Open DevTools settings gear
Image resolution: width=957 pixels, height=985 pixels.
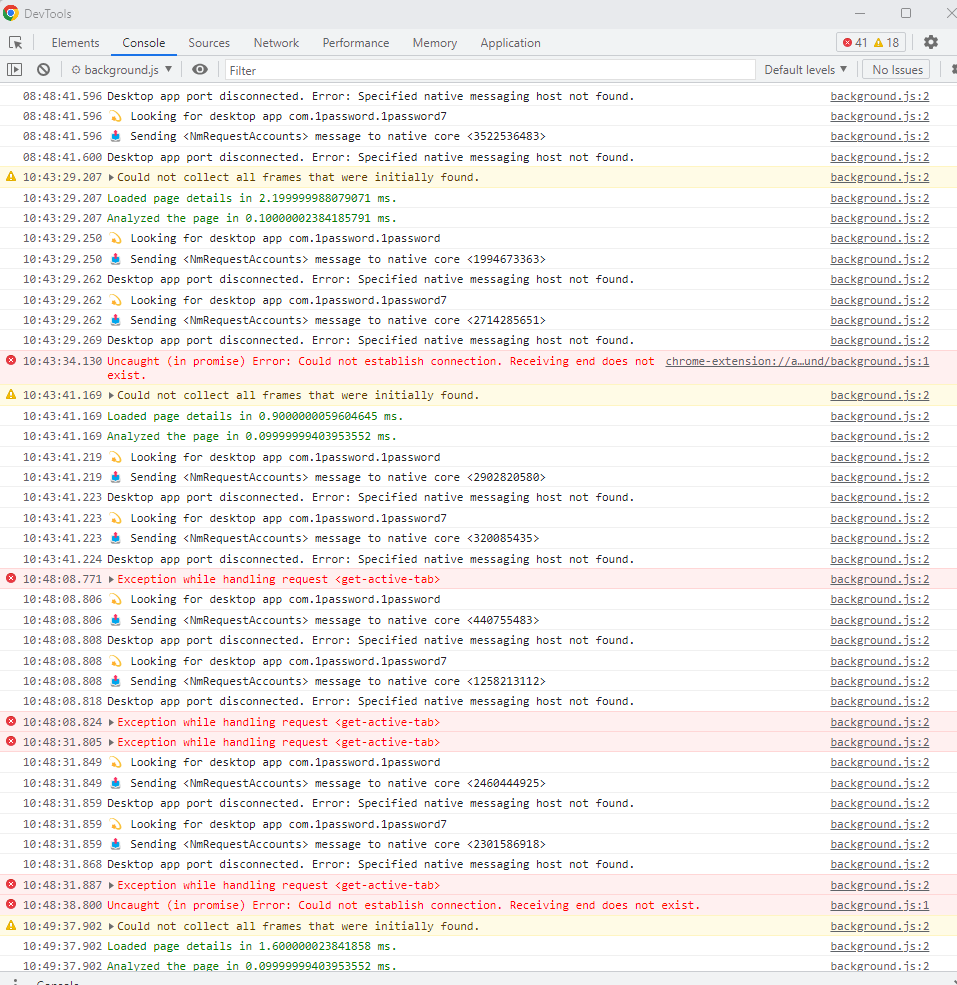click(931, 42)
